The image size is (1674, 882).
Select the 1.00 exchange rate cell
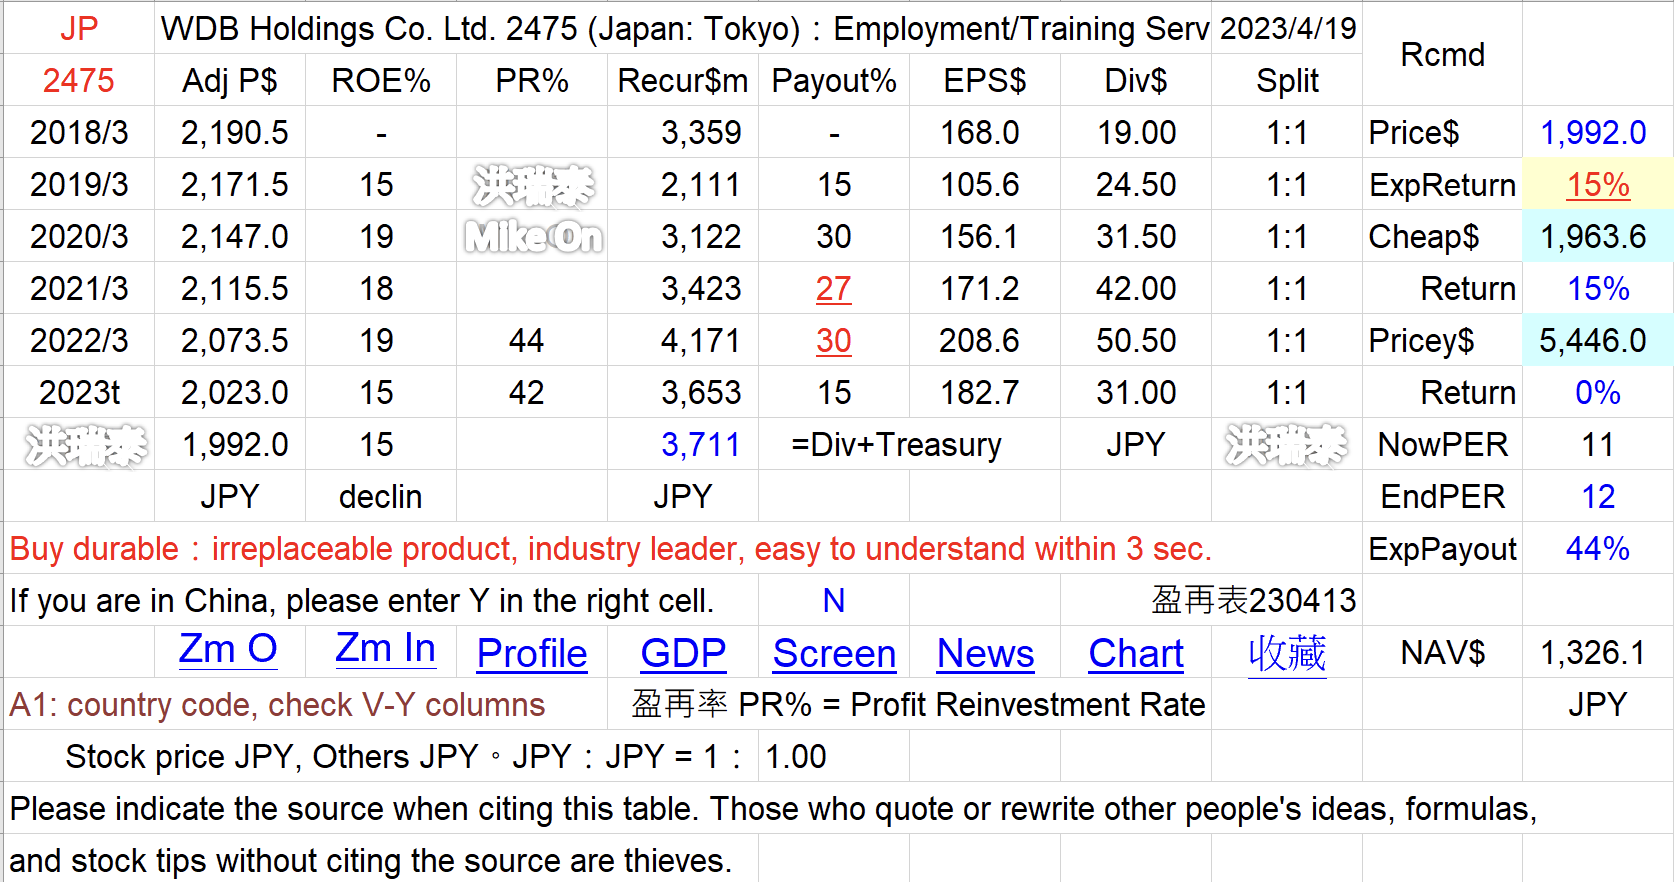coord(834,757)
